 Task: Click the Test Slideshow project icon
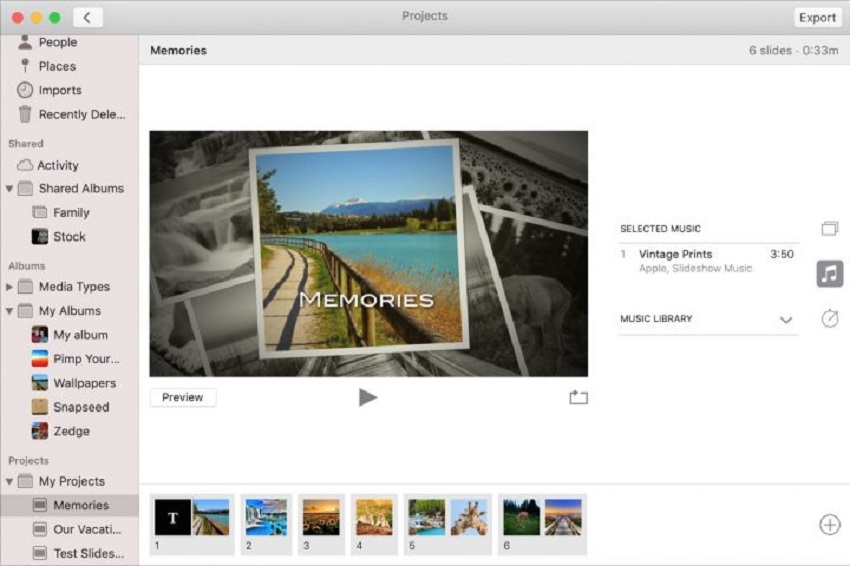(x=40, y=553)
